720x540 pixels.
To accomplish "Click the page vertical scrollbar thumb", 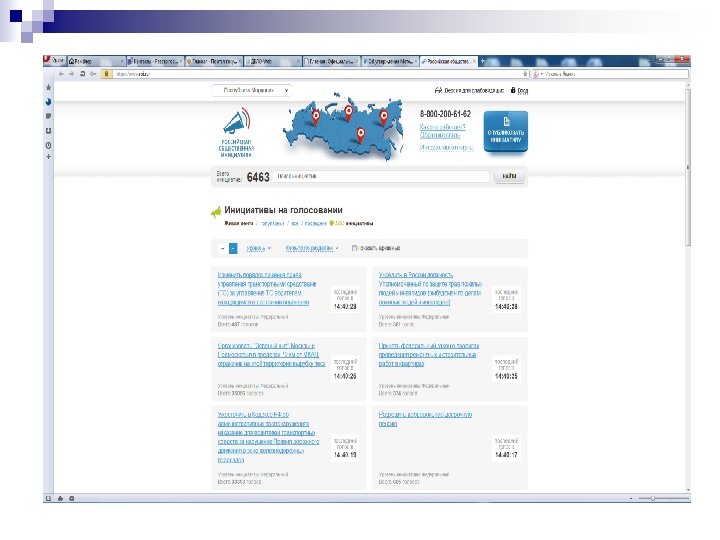I will 687,168.
